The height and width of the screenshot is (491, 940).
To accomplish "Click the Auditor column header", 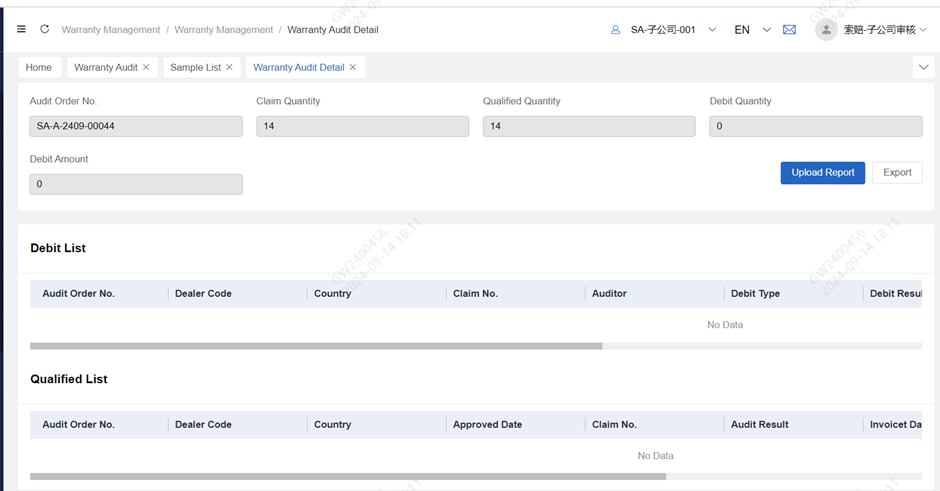I will [609, 294].
